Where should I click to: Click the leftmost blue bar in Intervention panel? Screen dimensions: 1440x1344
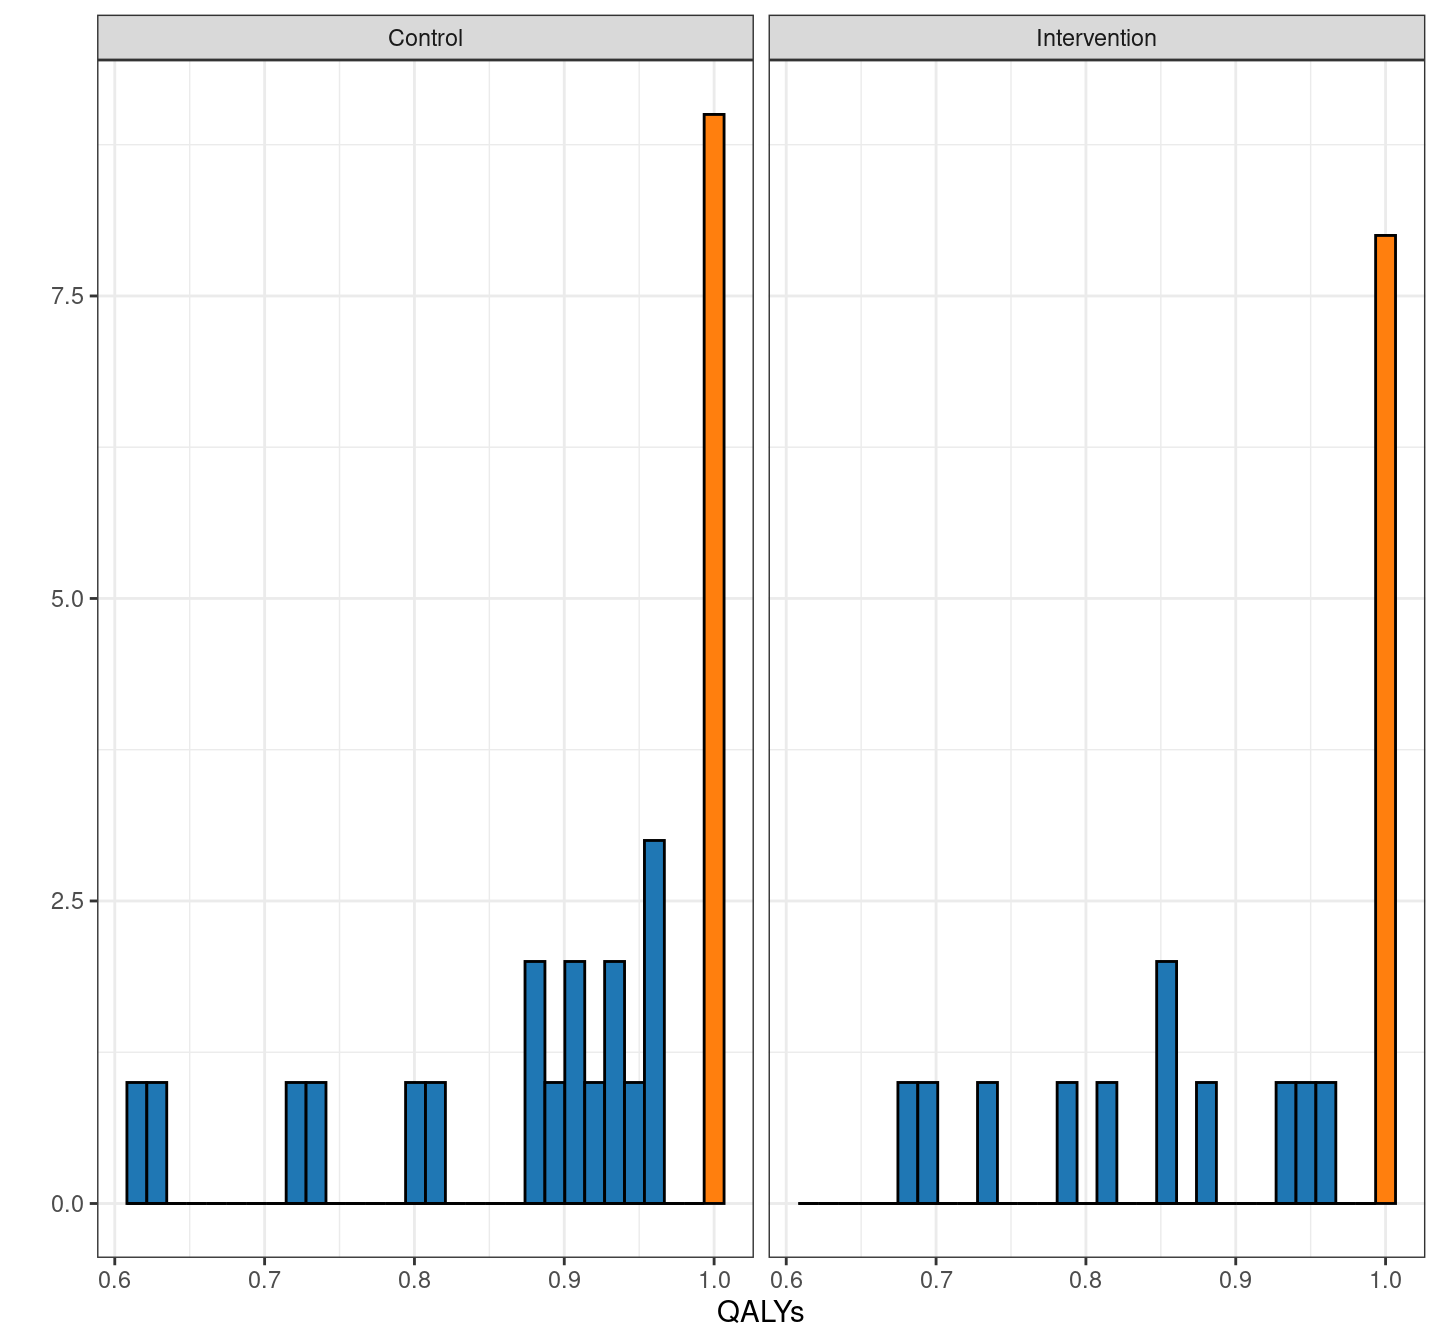907,1142
